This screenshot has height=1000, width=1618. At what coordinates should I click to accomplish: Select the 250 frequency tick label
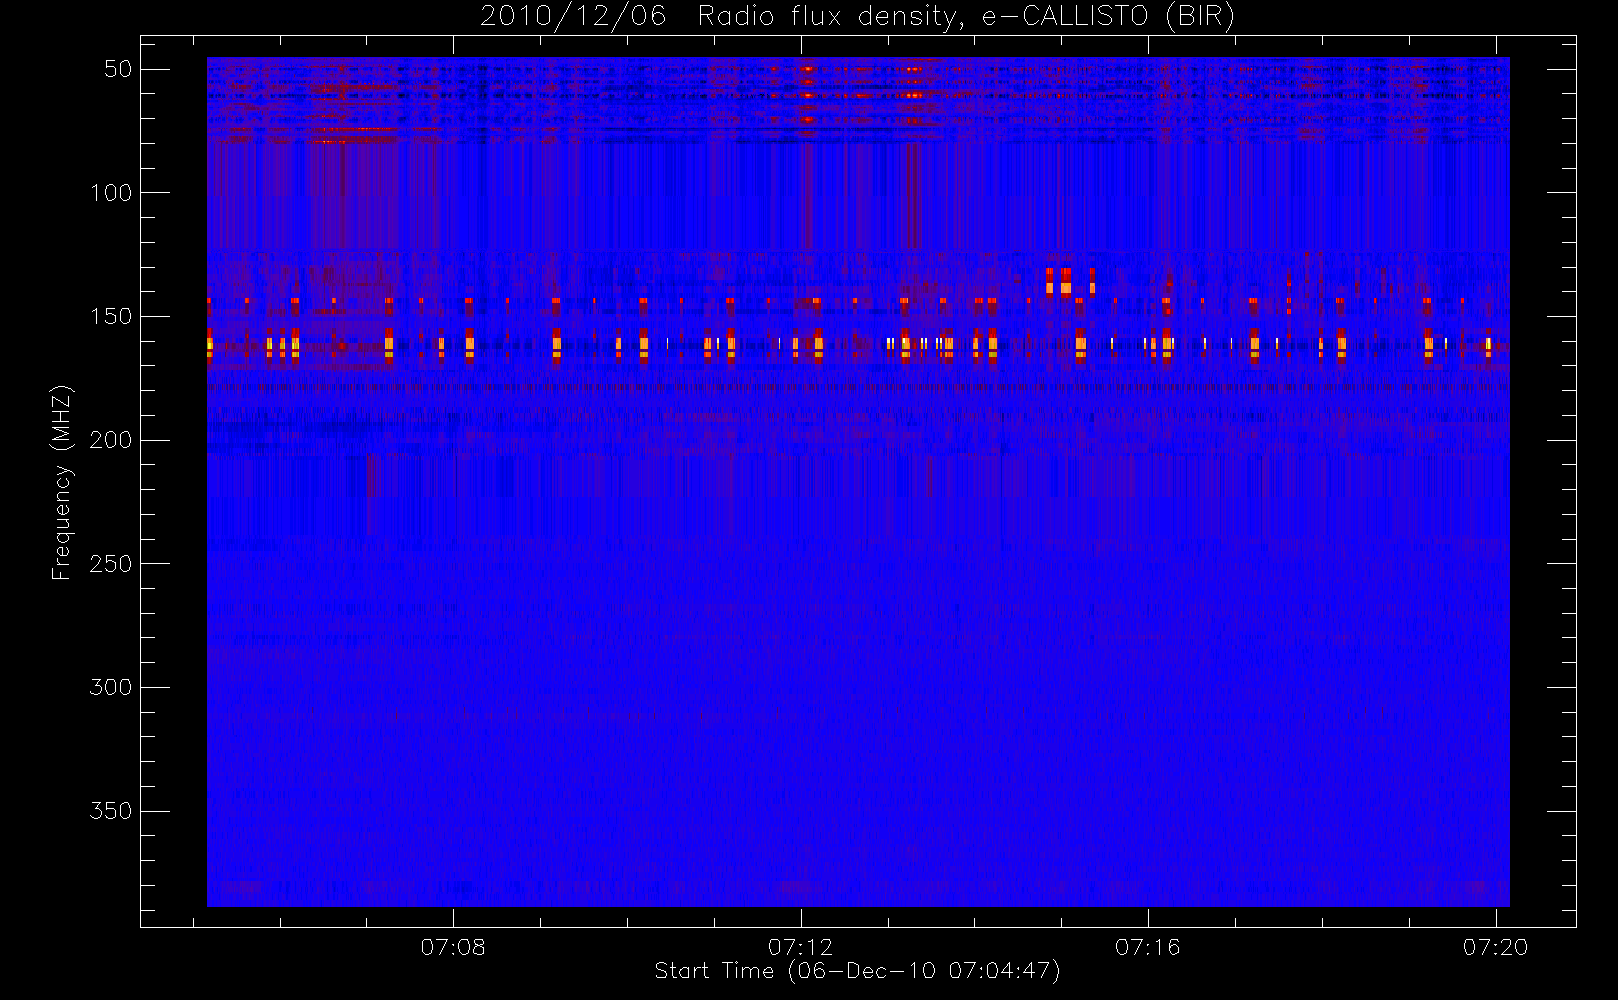111,564
